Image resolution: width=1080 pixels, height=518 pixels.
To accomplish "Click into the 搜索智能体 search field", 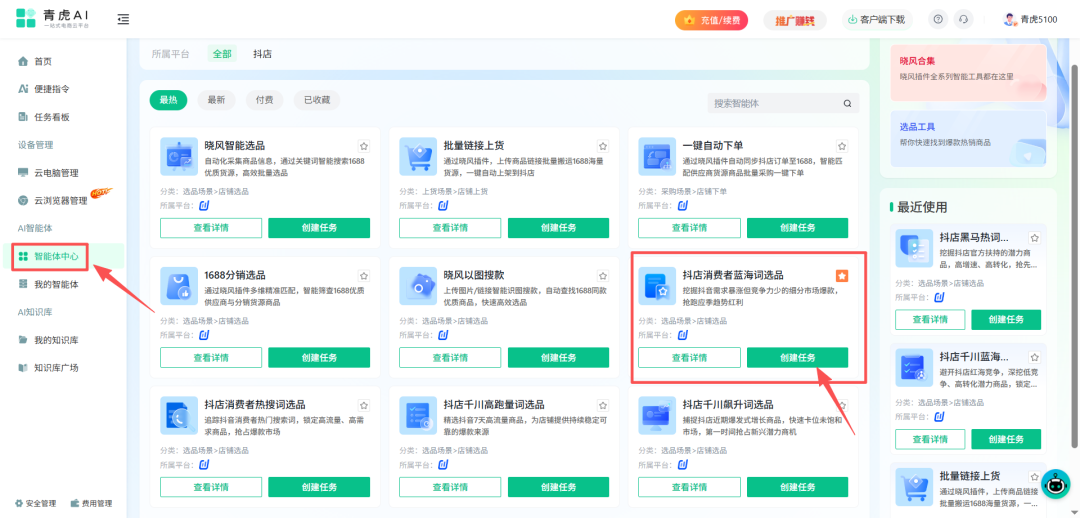I will 775,103.
